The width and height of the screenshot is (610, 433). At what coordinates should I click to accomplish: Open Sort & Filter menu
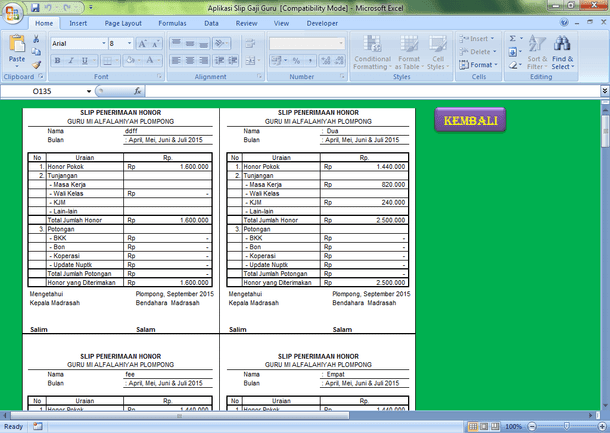point(537,52)
